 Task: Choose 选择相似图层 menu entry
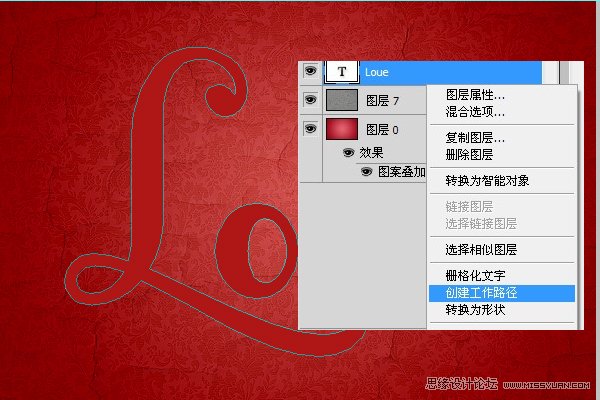coord(481,250)
